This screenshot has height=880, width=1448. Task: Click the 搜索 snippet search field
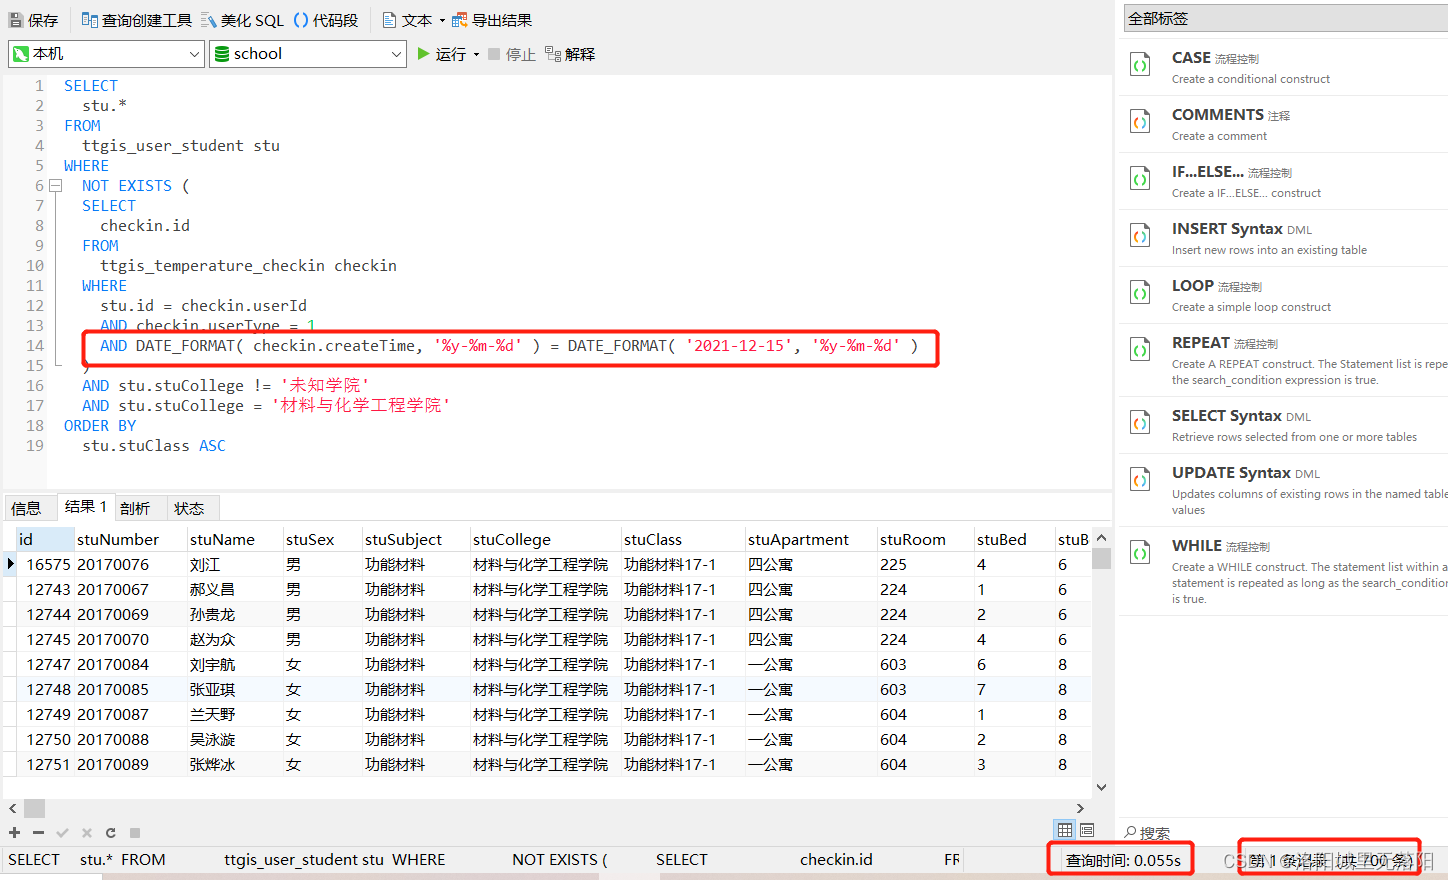click(1285, 832)
